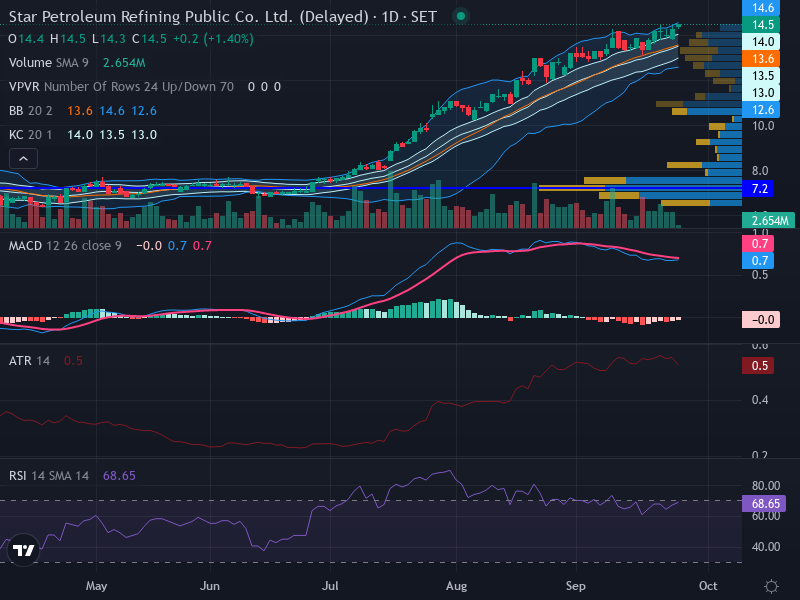Click the Aug label on time axis
This screenshot has height=600, width=800.
point(456,586)
